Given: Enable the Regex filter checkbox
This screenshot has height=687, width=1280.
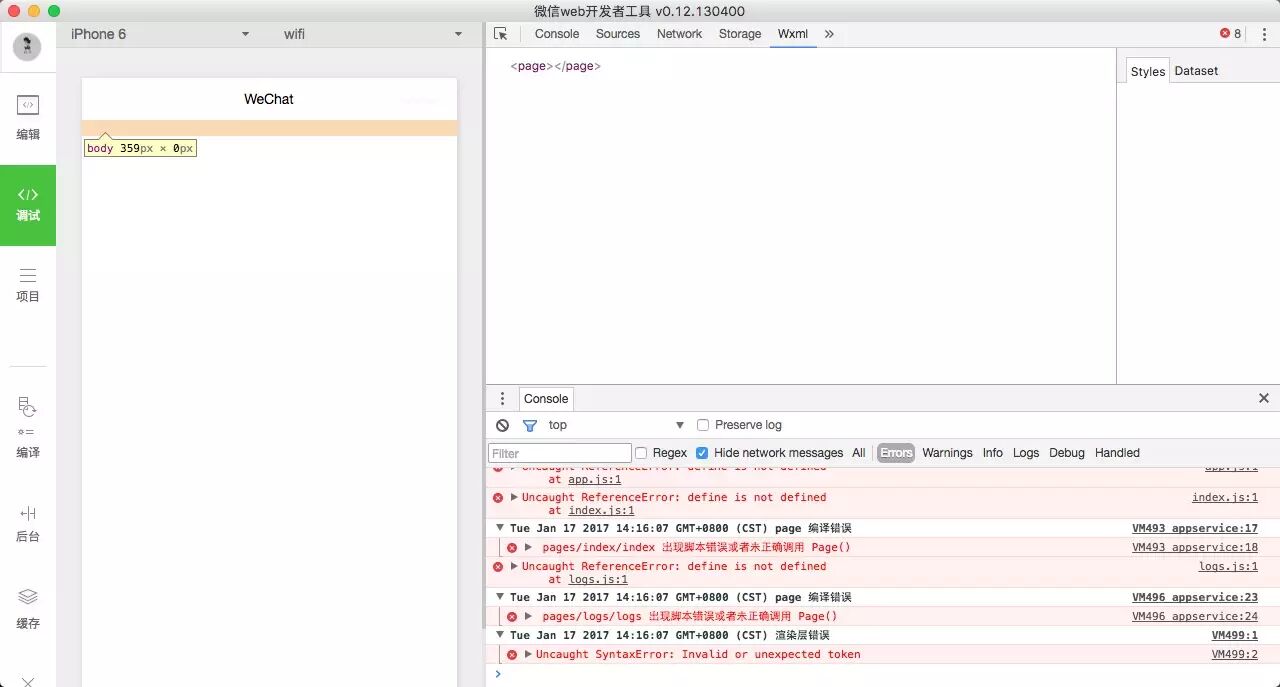Looking at the screenshot, I should pos(641,453).
